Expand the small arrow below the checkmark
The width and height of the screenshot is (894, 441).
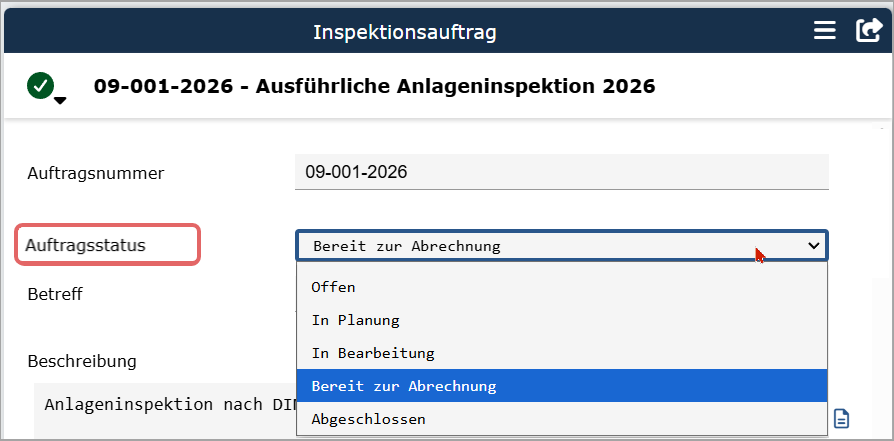point(60,101)
